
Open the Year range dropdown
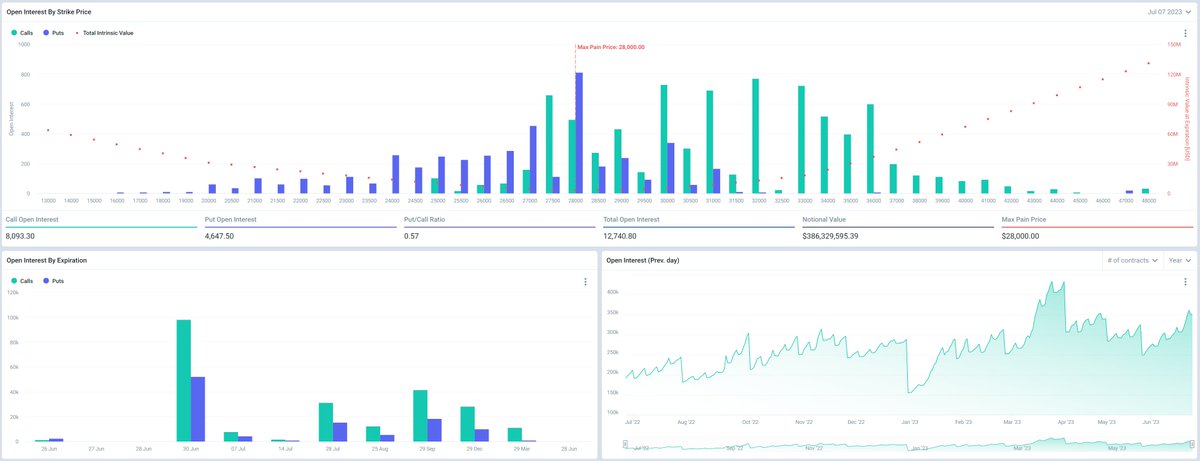point(1179,260)
